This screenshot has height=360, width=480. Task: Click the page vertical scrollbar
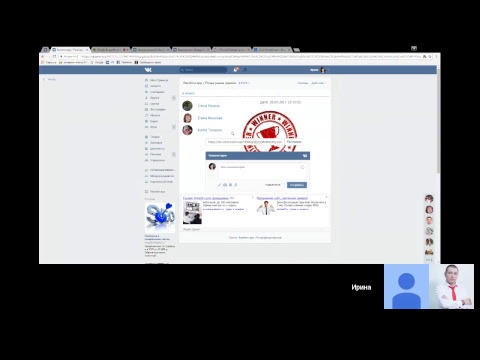(x=438, y=120)
